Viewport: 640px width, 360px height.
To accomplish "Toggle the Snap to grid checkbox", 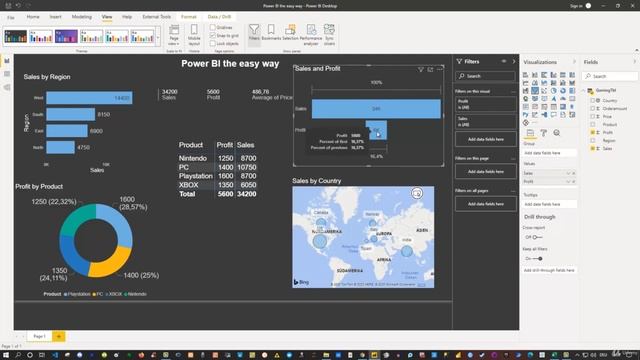I will [213, 36].
